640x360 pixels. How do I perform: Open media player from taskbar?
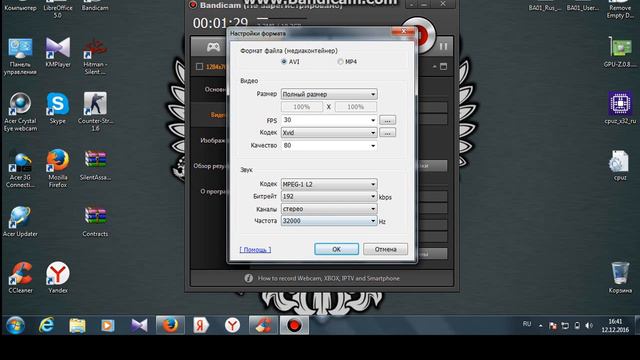(108, 325)
